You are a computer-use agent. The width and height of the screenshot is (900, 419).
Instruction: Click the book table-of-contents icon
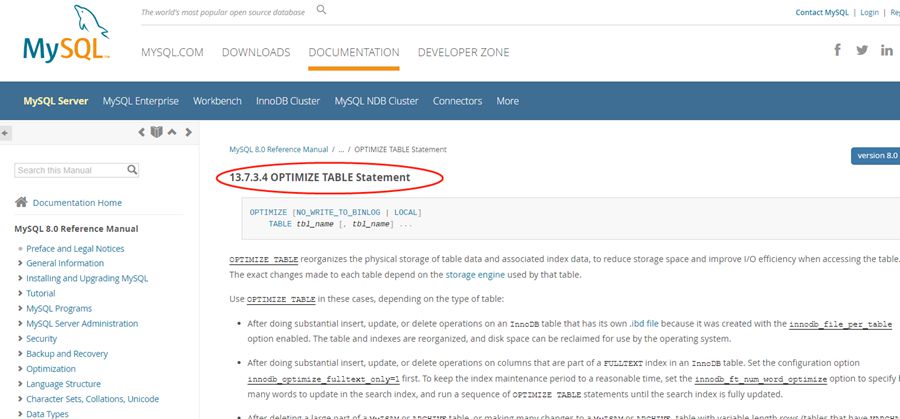click(x=156, y=132)
